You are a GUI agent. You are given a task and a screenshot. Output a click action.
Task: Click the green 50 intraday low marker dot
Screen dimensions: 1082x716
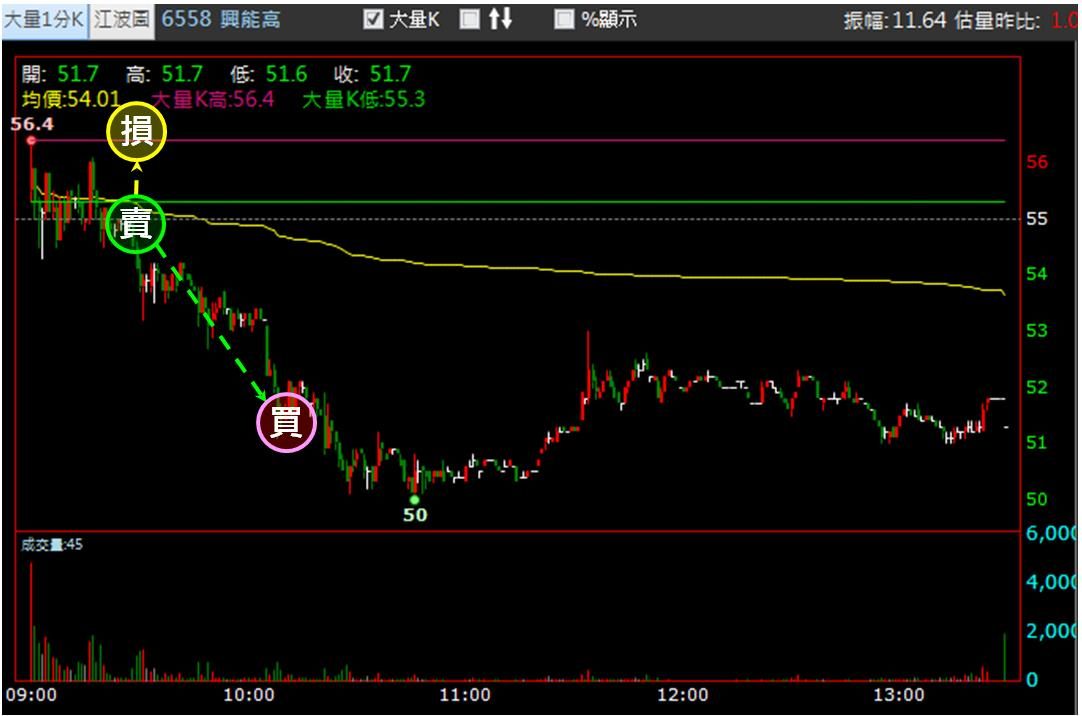coord(414,499)
